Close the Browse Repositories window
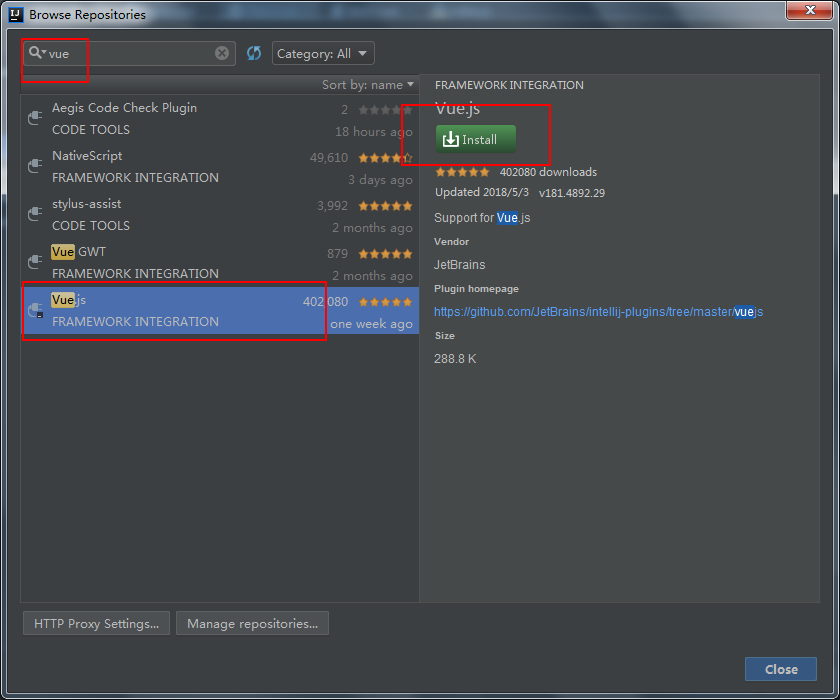840x700 pixels. [809, 10]
